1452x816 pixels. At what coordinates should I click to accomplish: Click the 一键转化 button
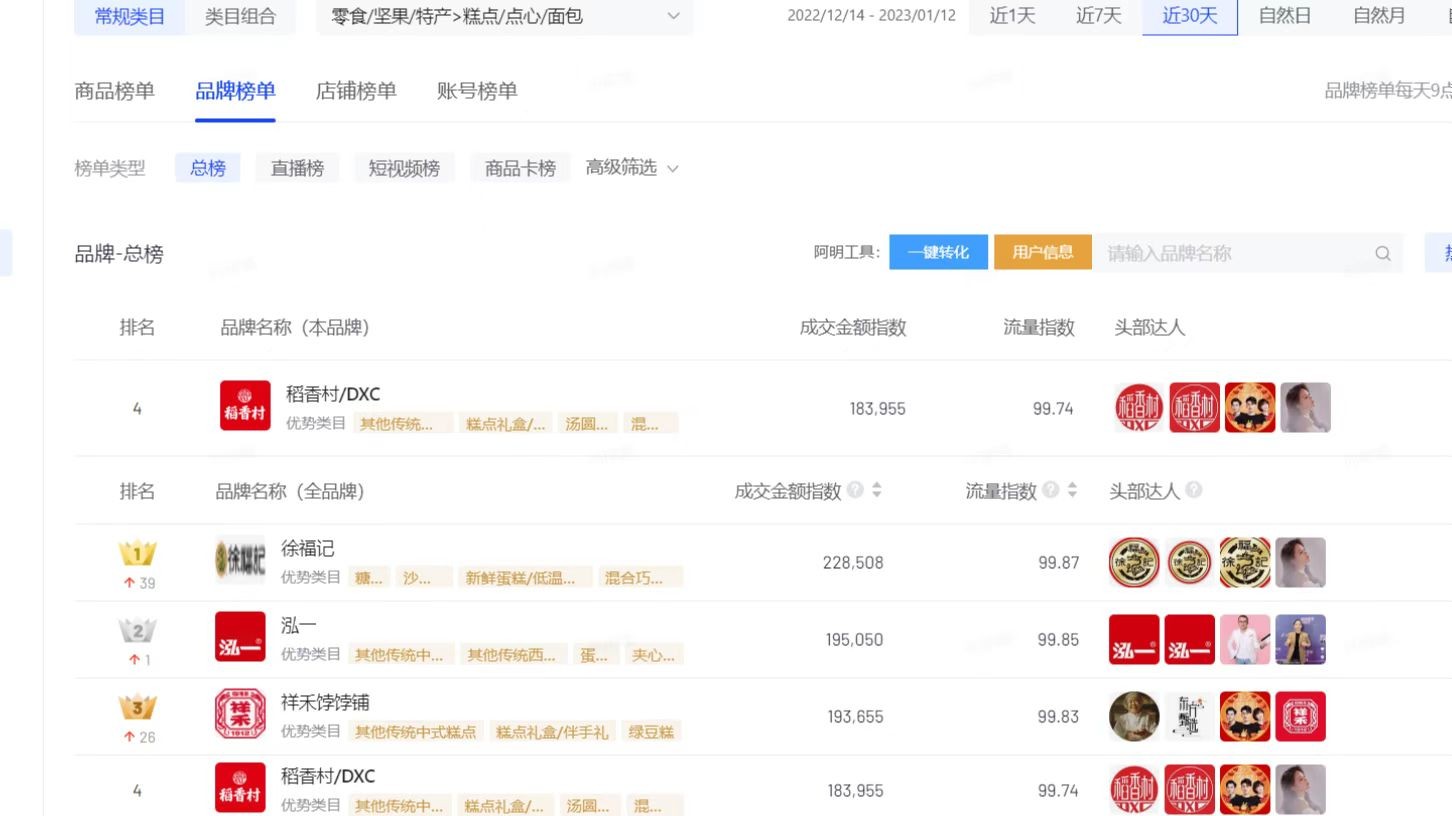(x=938, y=252)
